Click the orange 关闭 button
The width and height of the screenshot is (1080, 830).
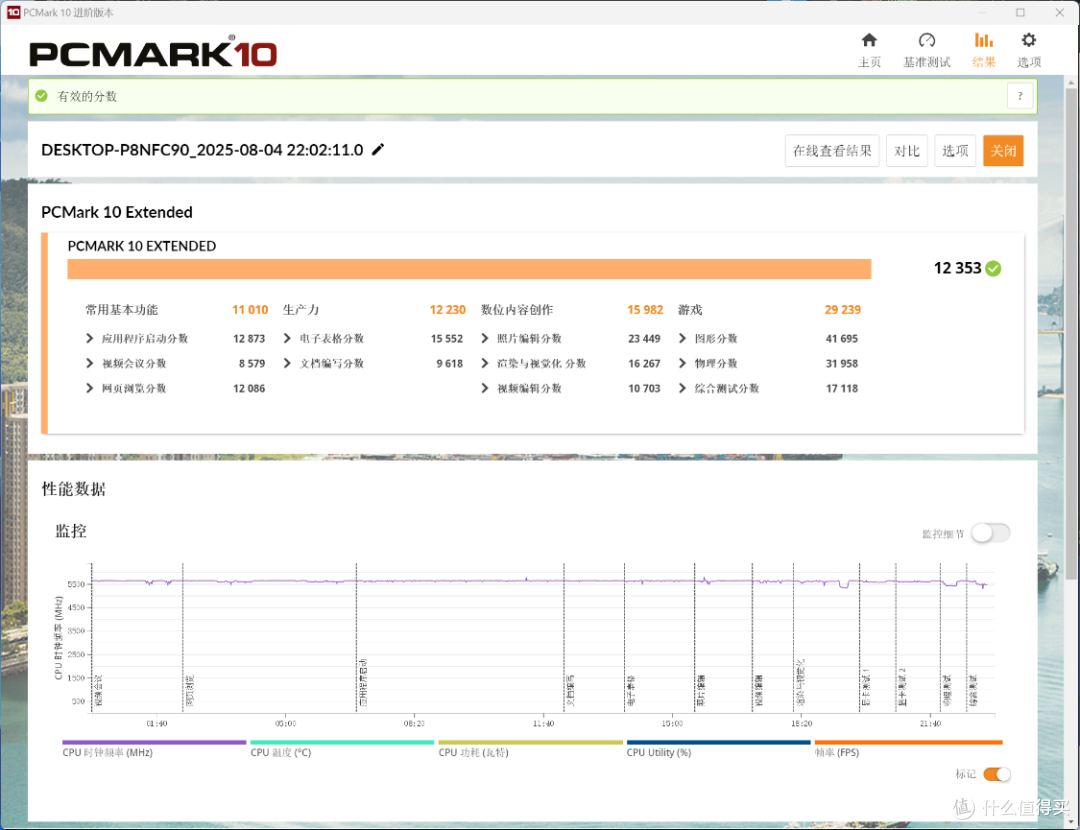click(1003, 151)
